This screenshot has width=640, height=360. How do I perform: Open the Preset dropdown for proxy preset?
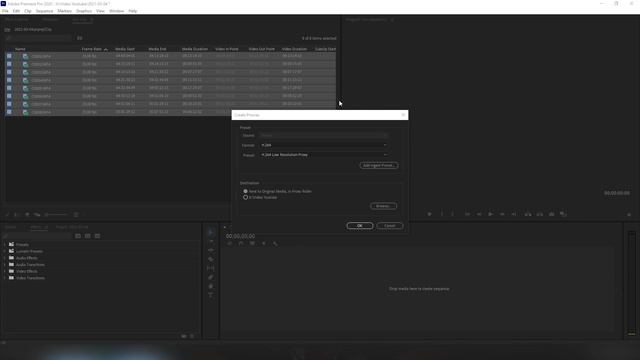[x=324, y=155]
